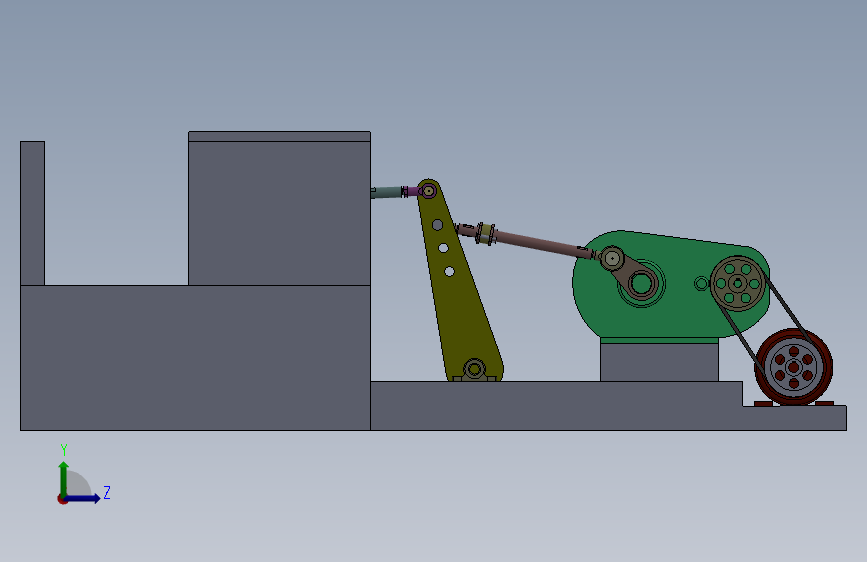This screenshot has height=562, width=867.
Task: Select the lowest adjustment hole in the rocker arm
Action: pyautogui.click(x=449, y=272)
